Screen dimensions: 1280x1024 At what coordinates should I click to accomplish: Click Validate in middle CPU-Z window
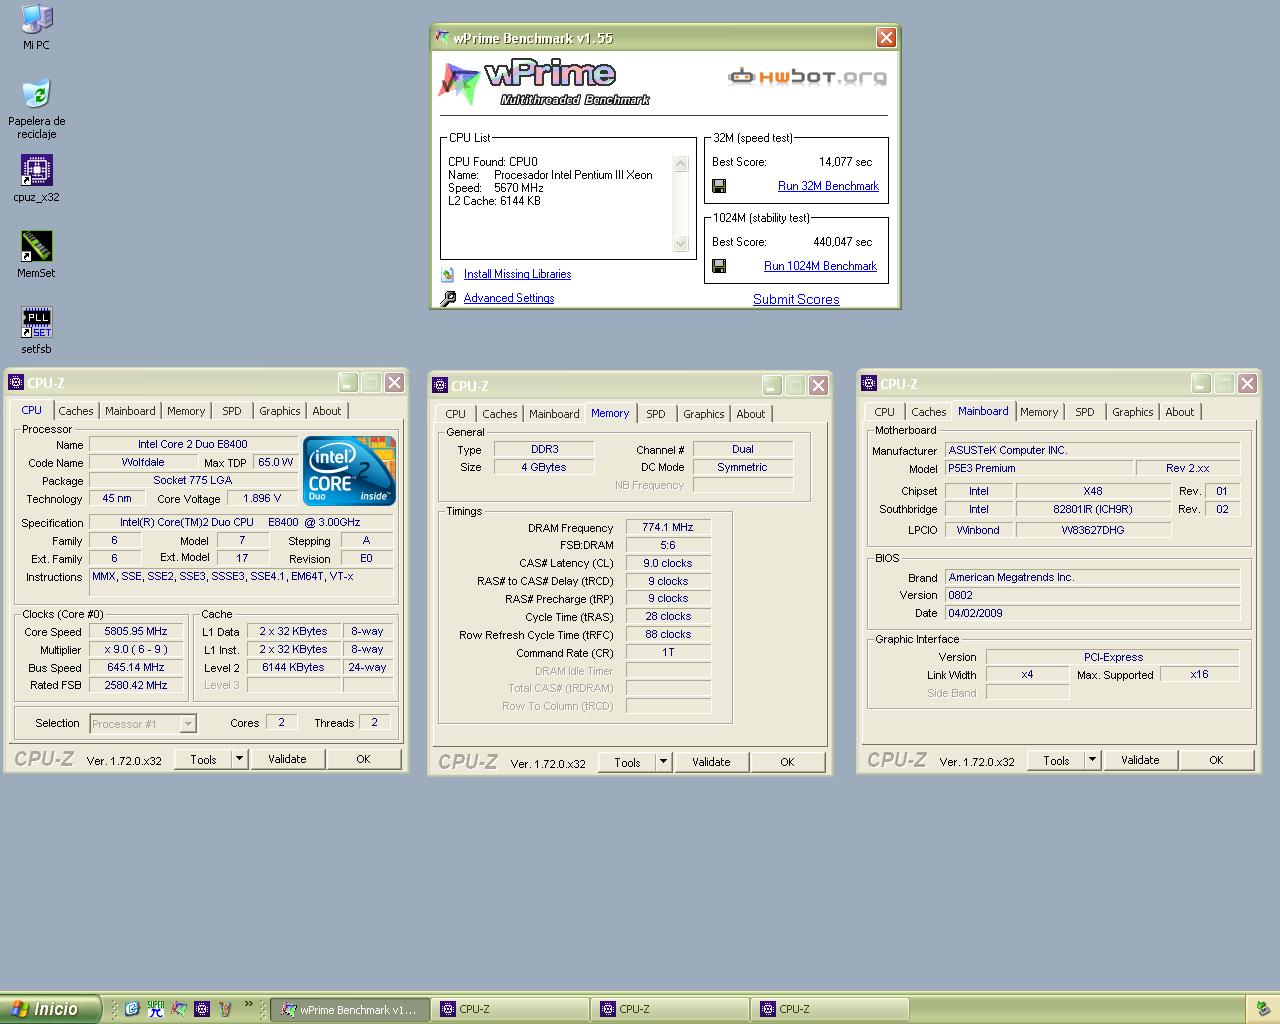711,762
